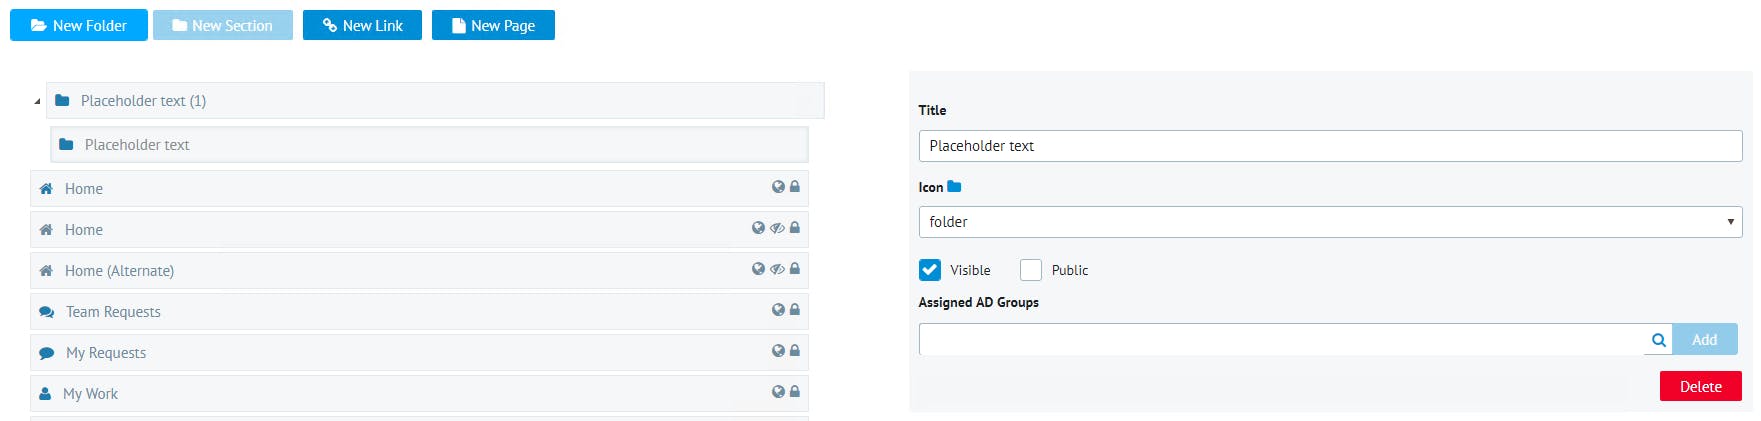Enable the Public checkbox

[x=1031, y=270]
